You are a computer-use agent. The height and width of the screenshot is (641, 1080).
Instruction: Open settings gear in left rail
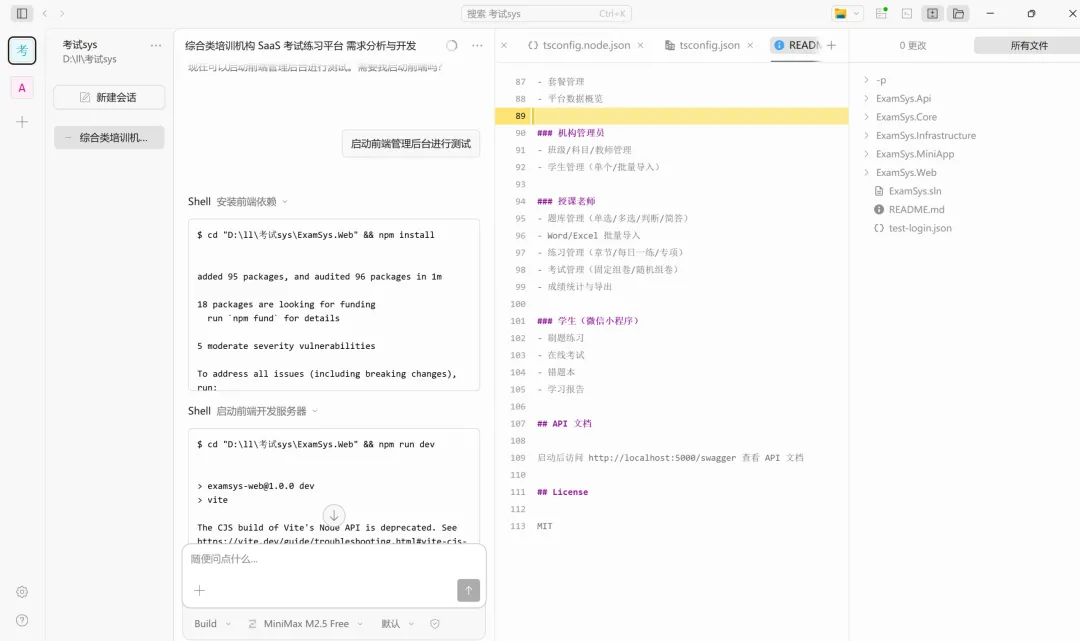(22, 591)
